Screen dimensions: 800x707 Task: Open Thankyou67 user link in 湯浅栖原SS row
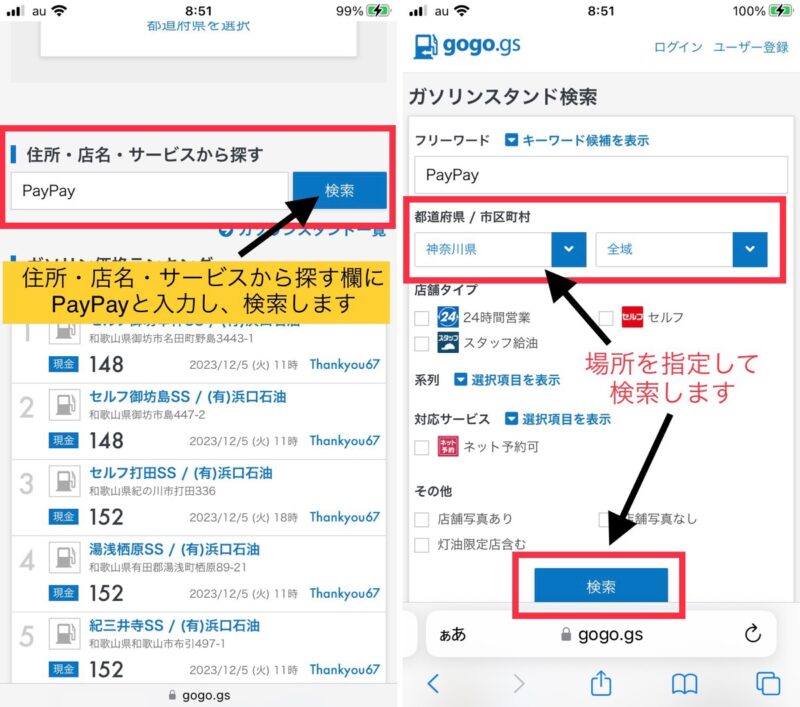(x=344, y=593)
